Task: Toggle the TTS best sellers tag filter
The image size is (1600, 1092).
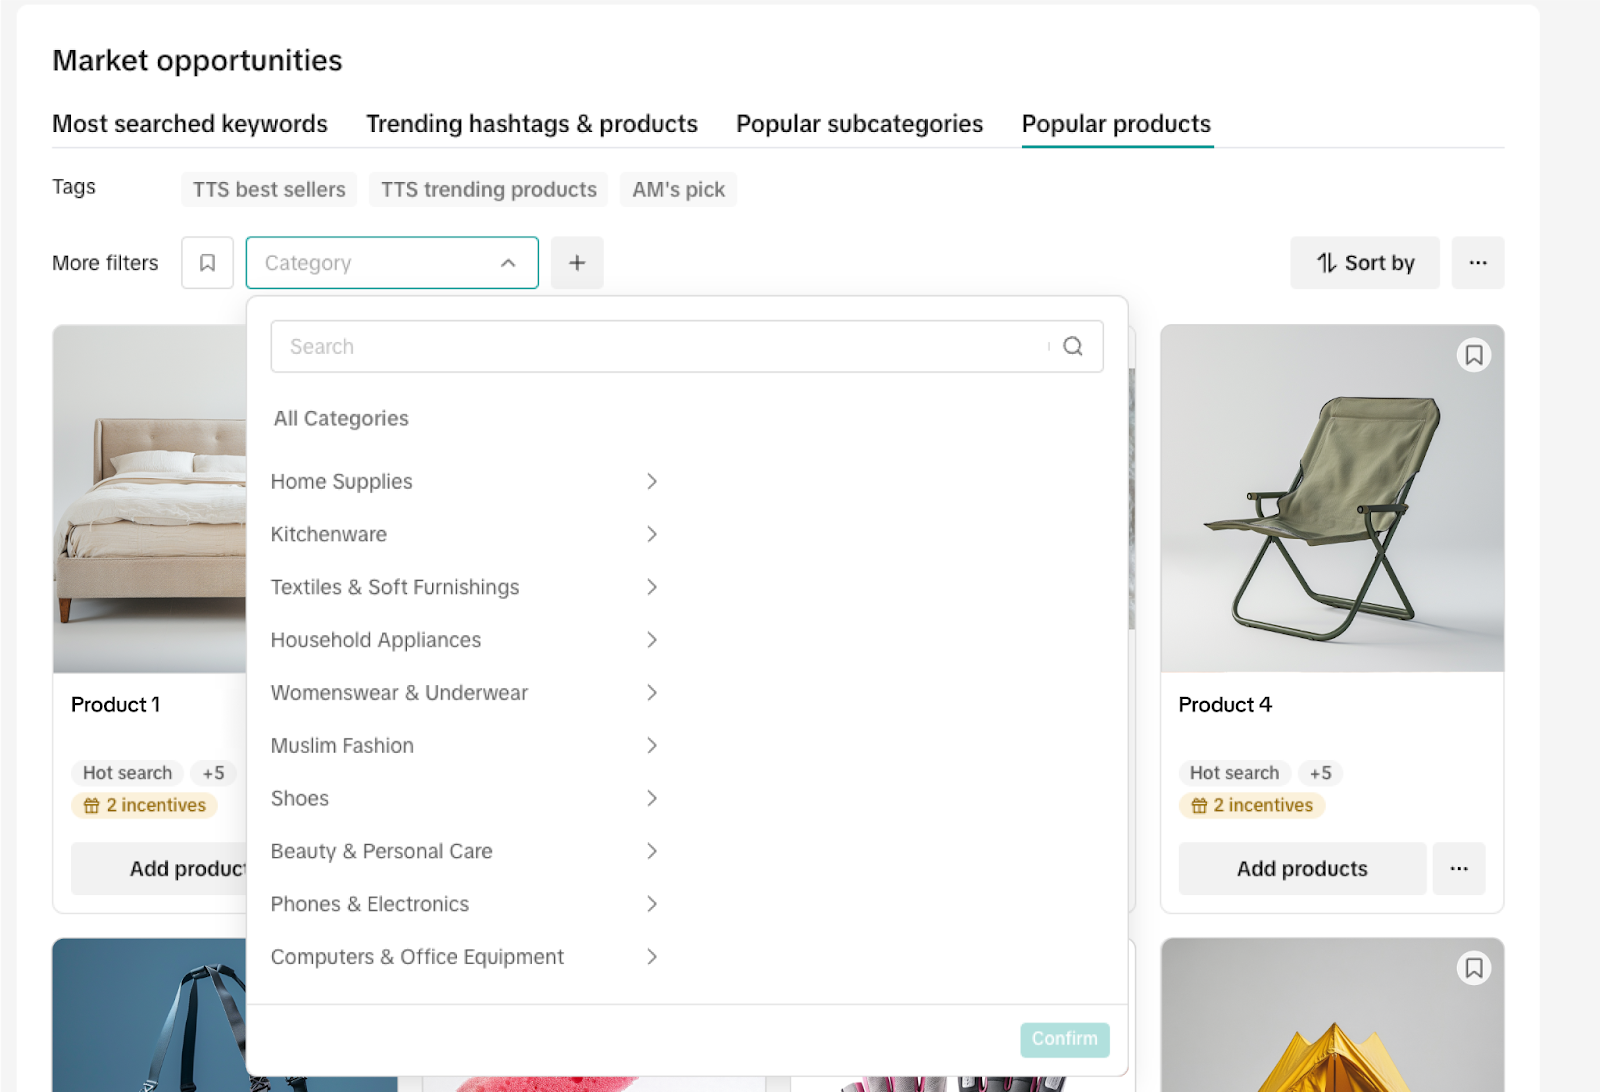Action: pos(268,189)
